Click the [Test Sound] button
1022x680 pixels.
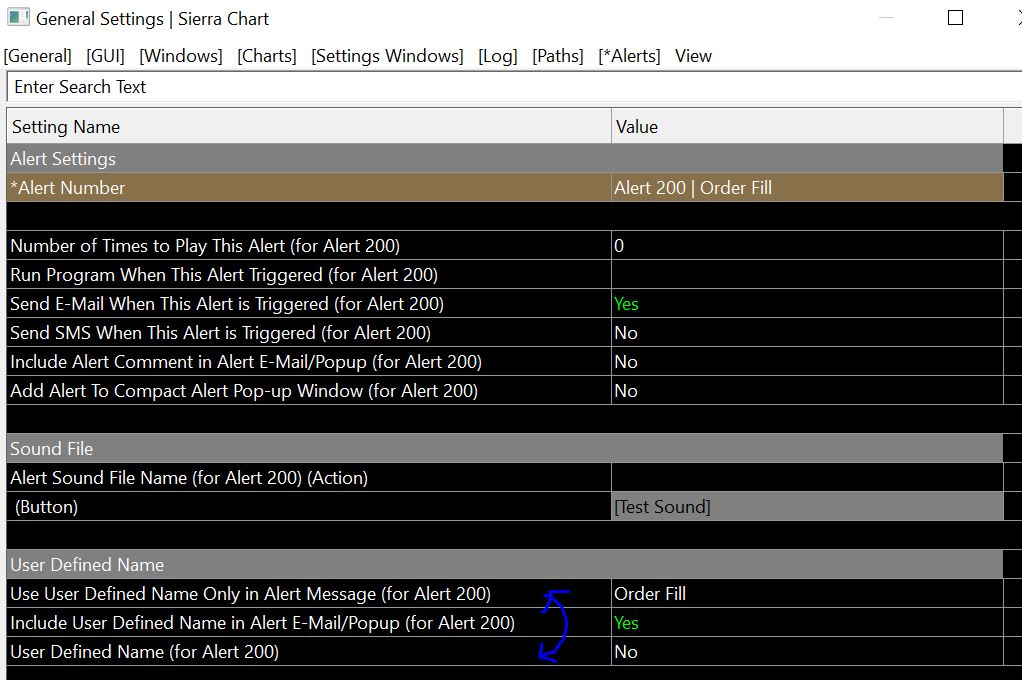pyautogui.click(x=808, y=507)
